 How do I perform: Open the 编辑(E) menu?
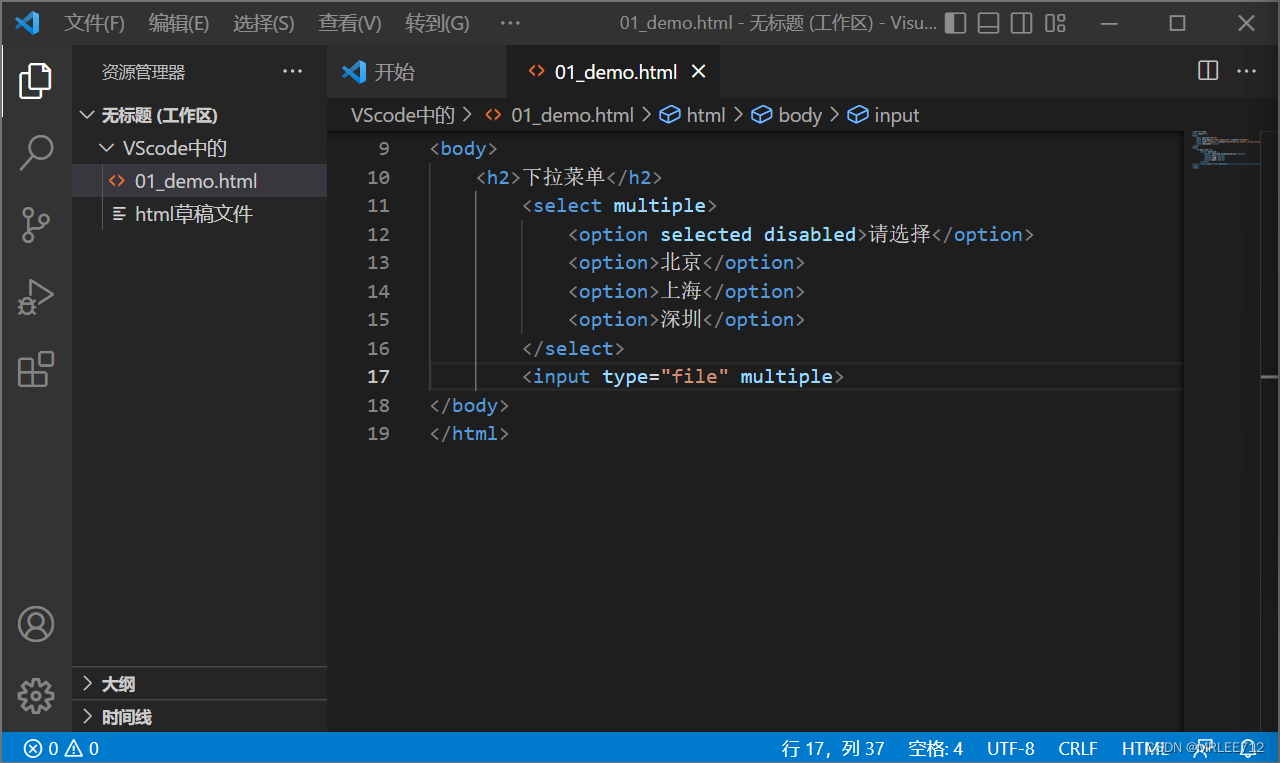click(x=179, y=23)
